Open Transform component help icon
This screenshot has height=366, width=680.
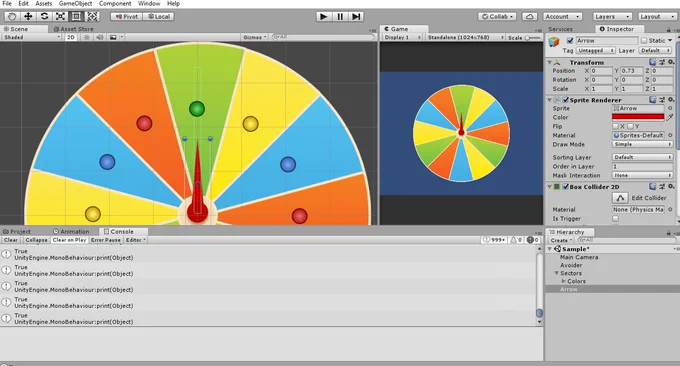pos(652,62)
